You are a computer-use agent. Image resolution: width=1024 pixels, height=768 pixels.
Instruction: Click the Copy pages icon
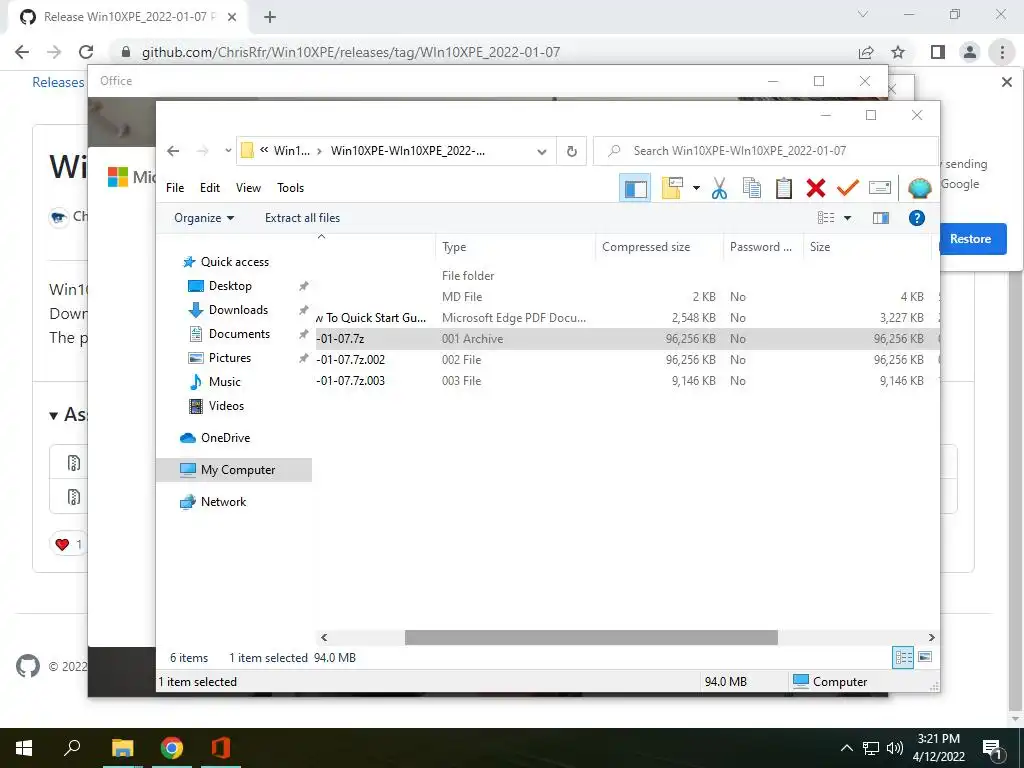pos(752,188)
